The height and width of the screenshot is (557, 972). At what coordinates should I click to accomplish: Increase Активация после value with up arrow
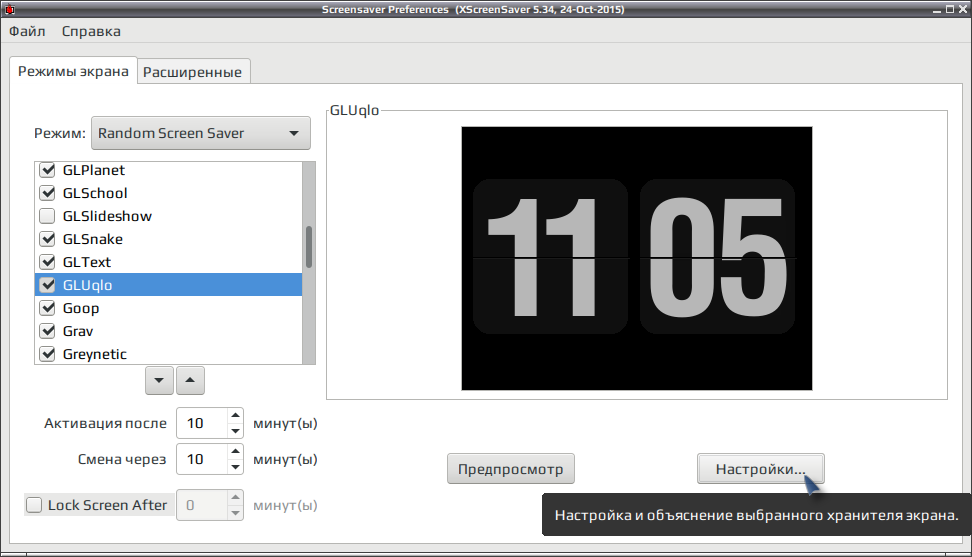click(x=235, y=416)
